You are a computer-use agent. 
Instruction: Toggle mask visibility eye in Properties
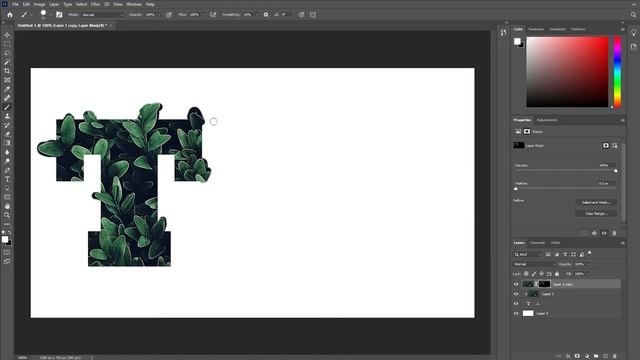pyautogui.click(x=604, y=233)
